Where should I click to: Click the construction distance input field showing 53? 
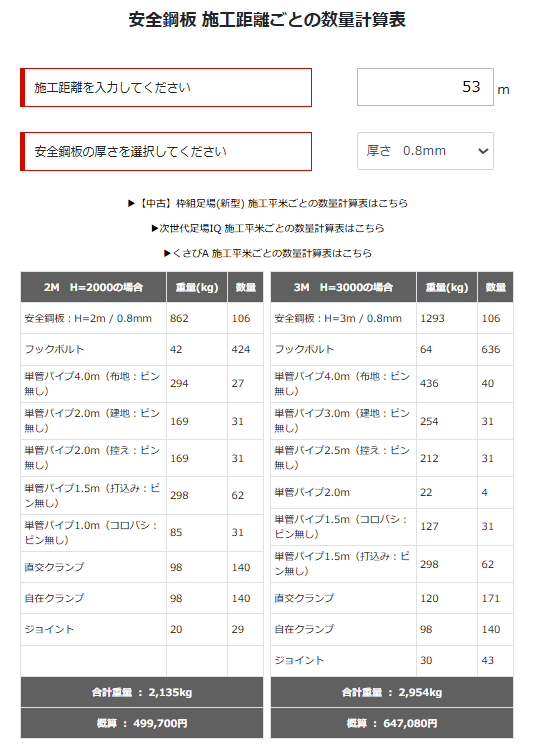click(425, 87)
